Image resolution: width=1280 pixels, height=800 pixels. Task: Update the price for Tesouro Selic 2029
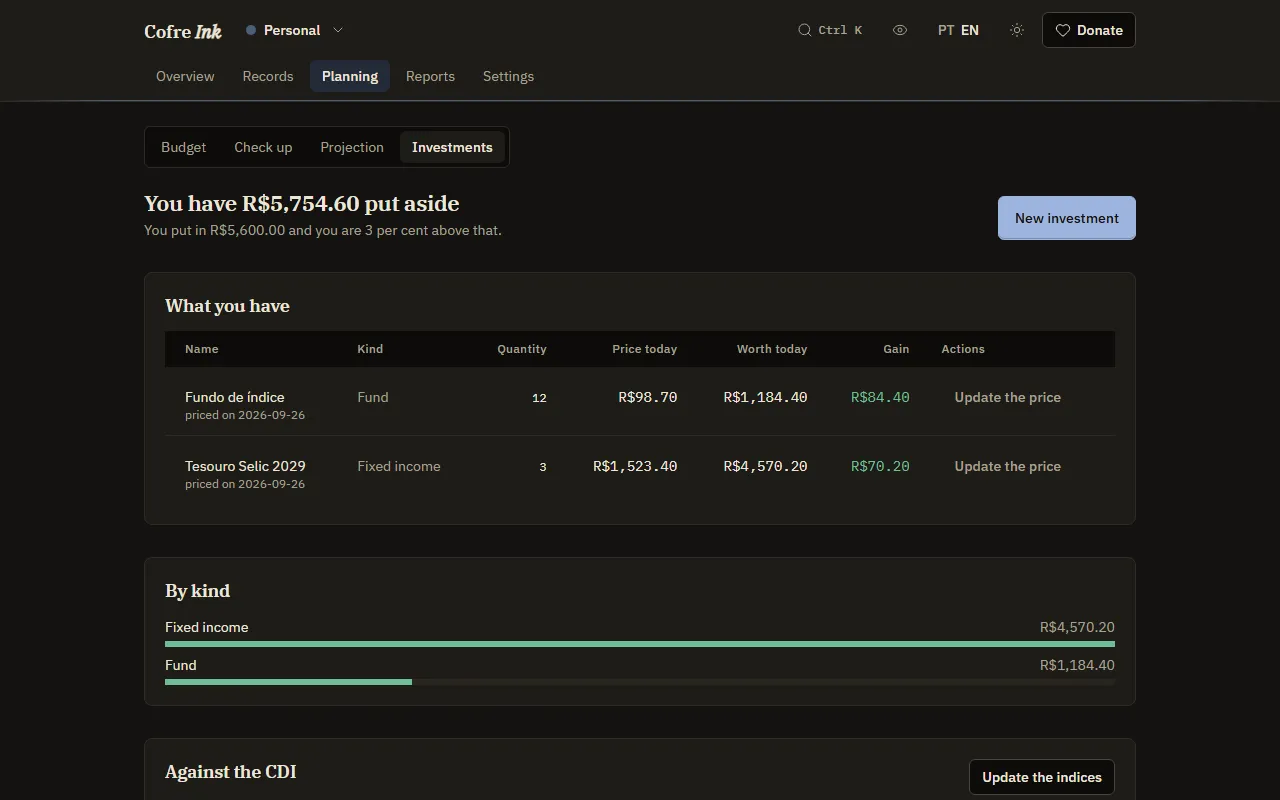click(x=1008, y=466)
